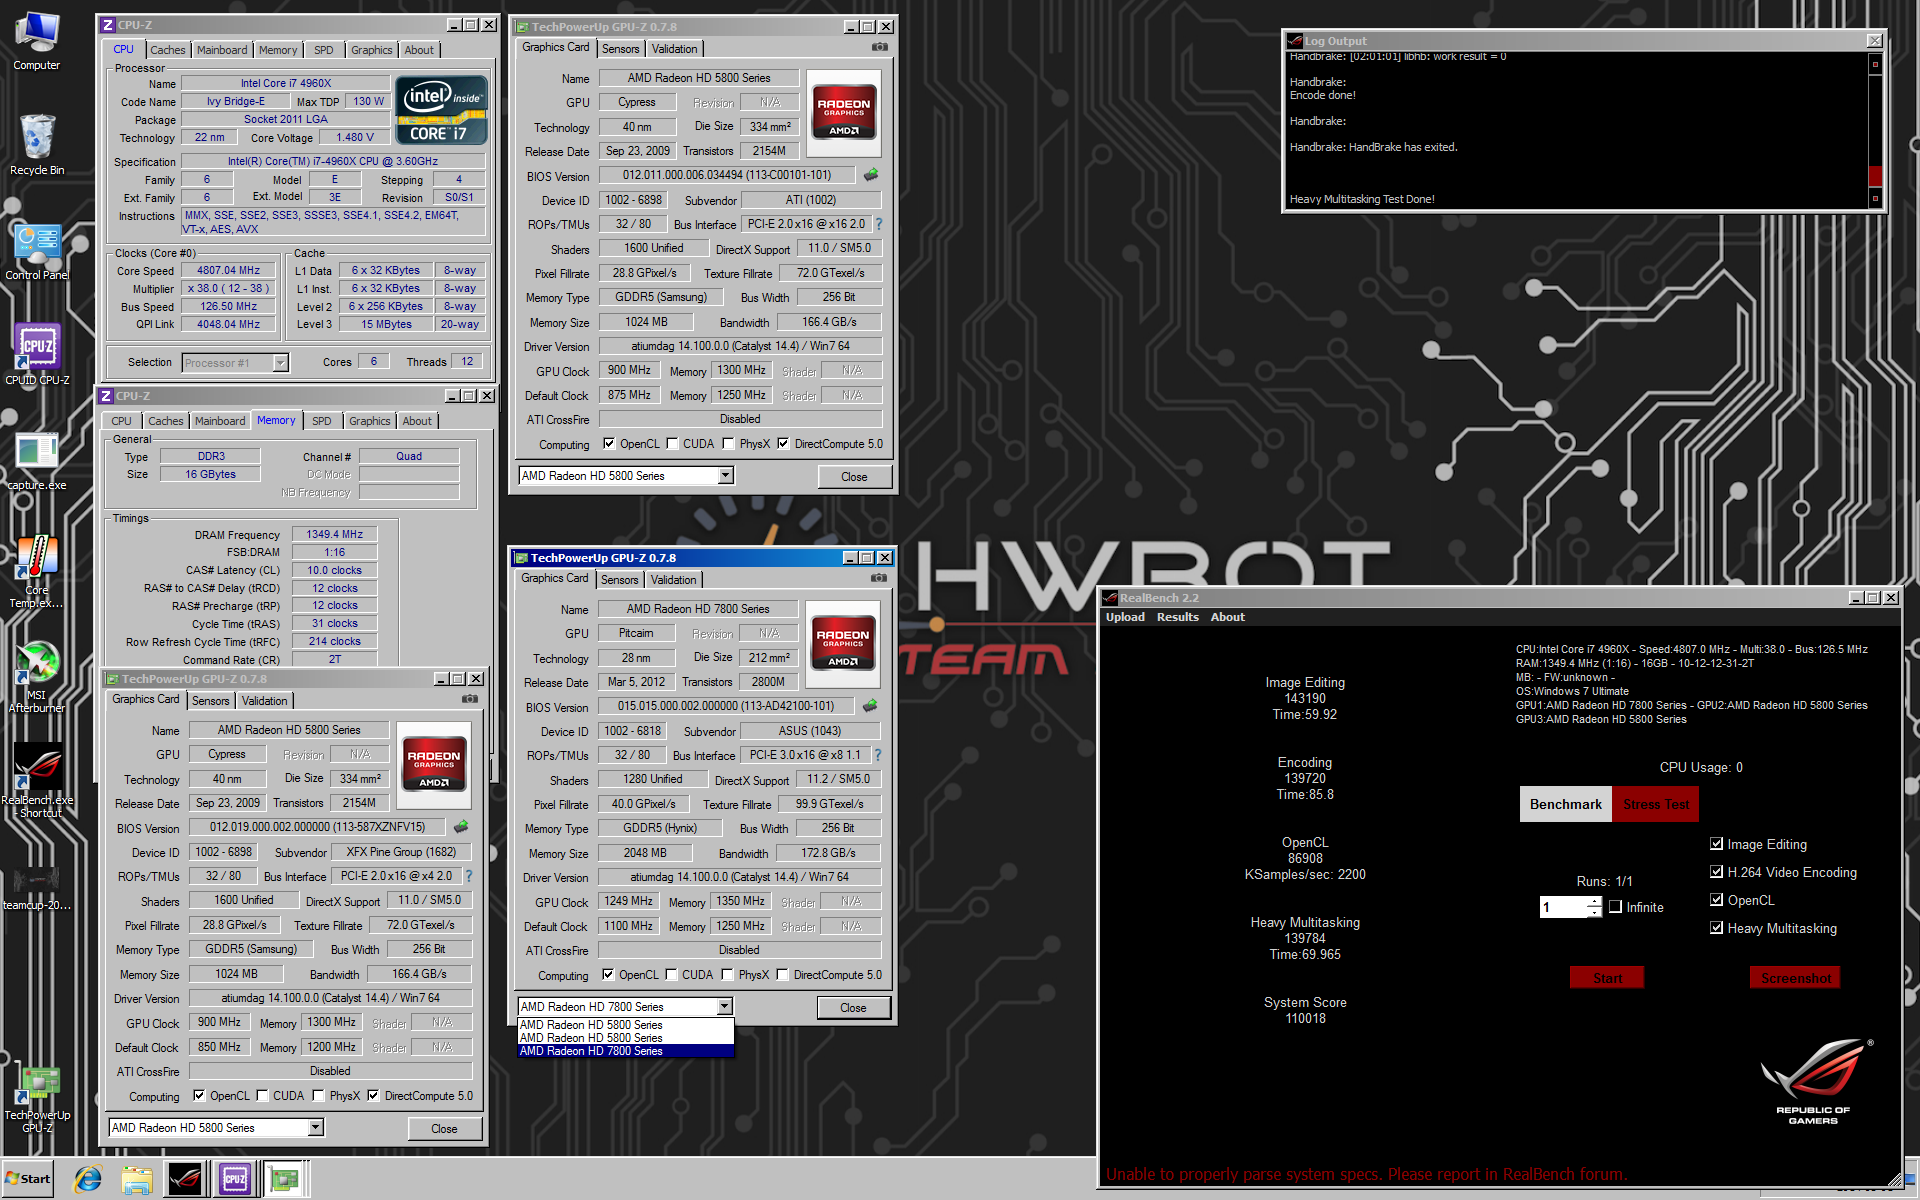Image resolution: width=1920 pixels, height=1200 pixels.
Task: Click Log Output scrollbar down arrow
Action: pos(1875,199)
